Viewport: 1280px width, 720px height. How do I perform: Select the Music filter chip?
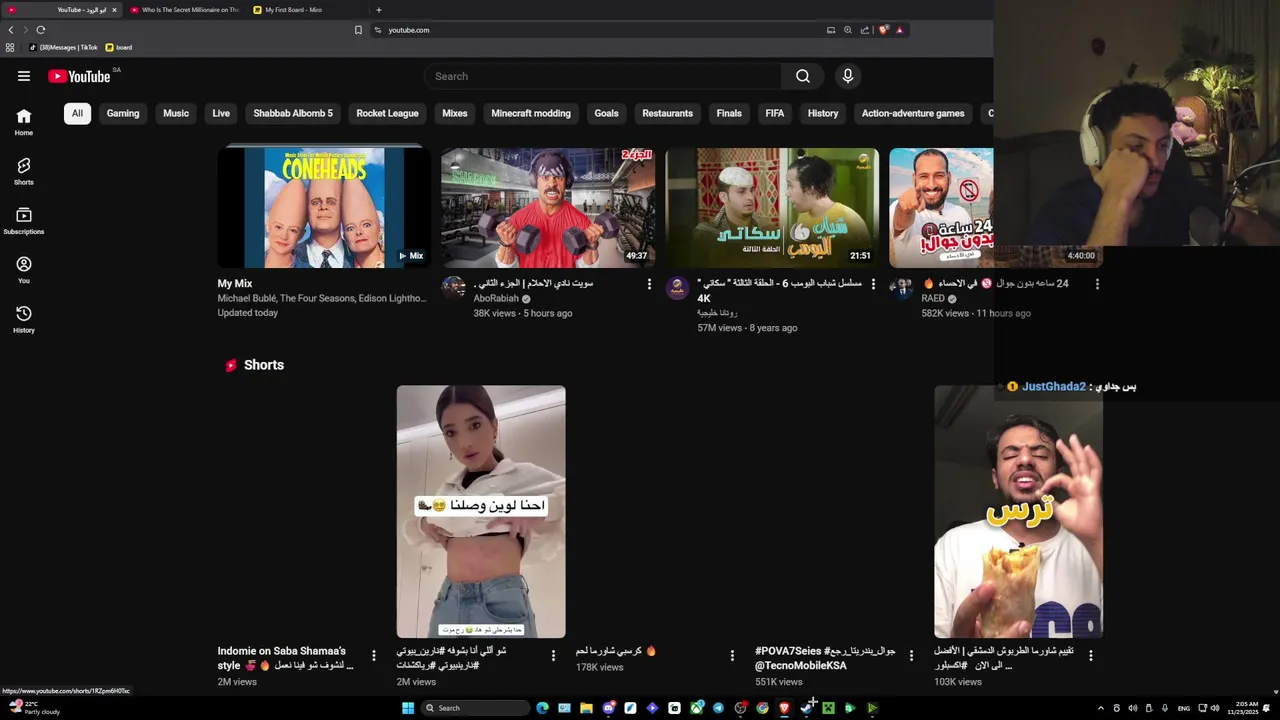pyautogui.click(x=176, y=113)
